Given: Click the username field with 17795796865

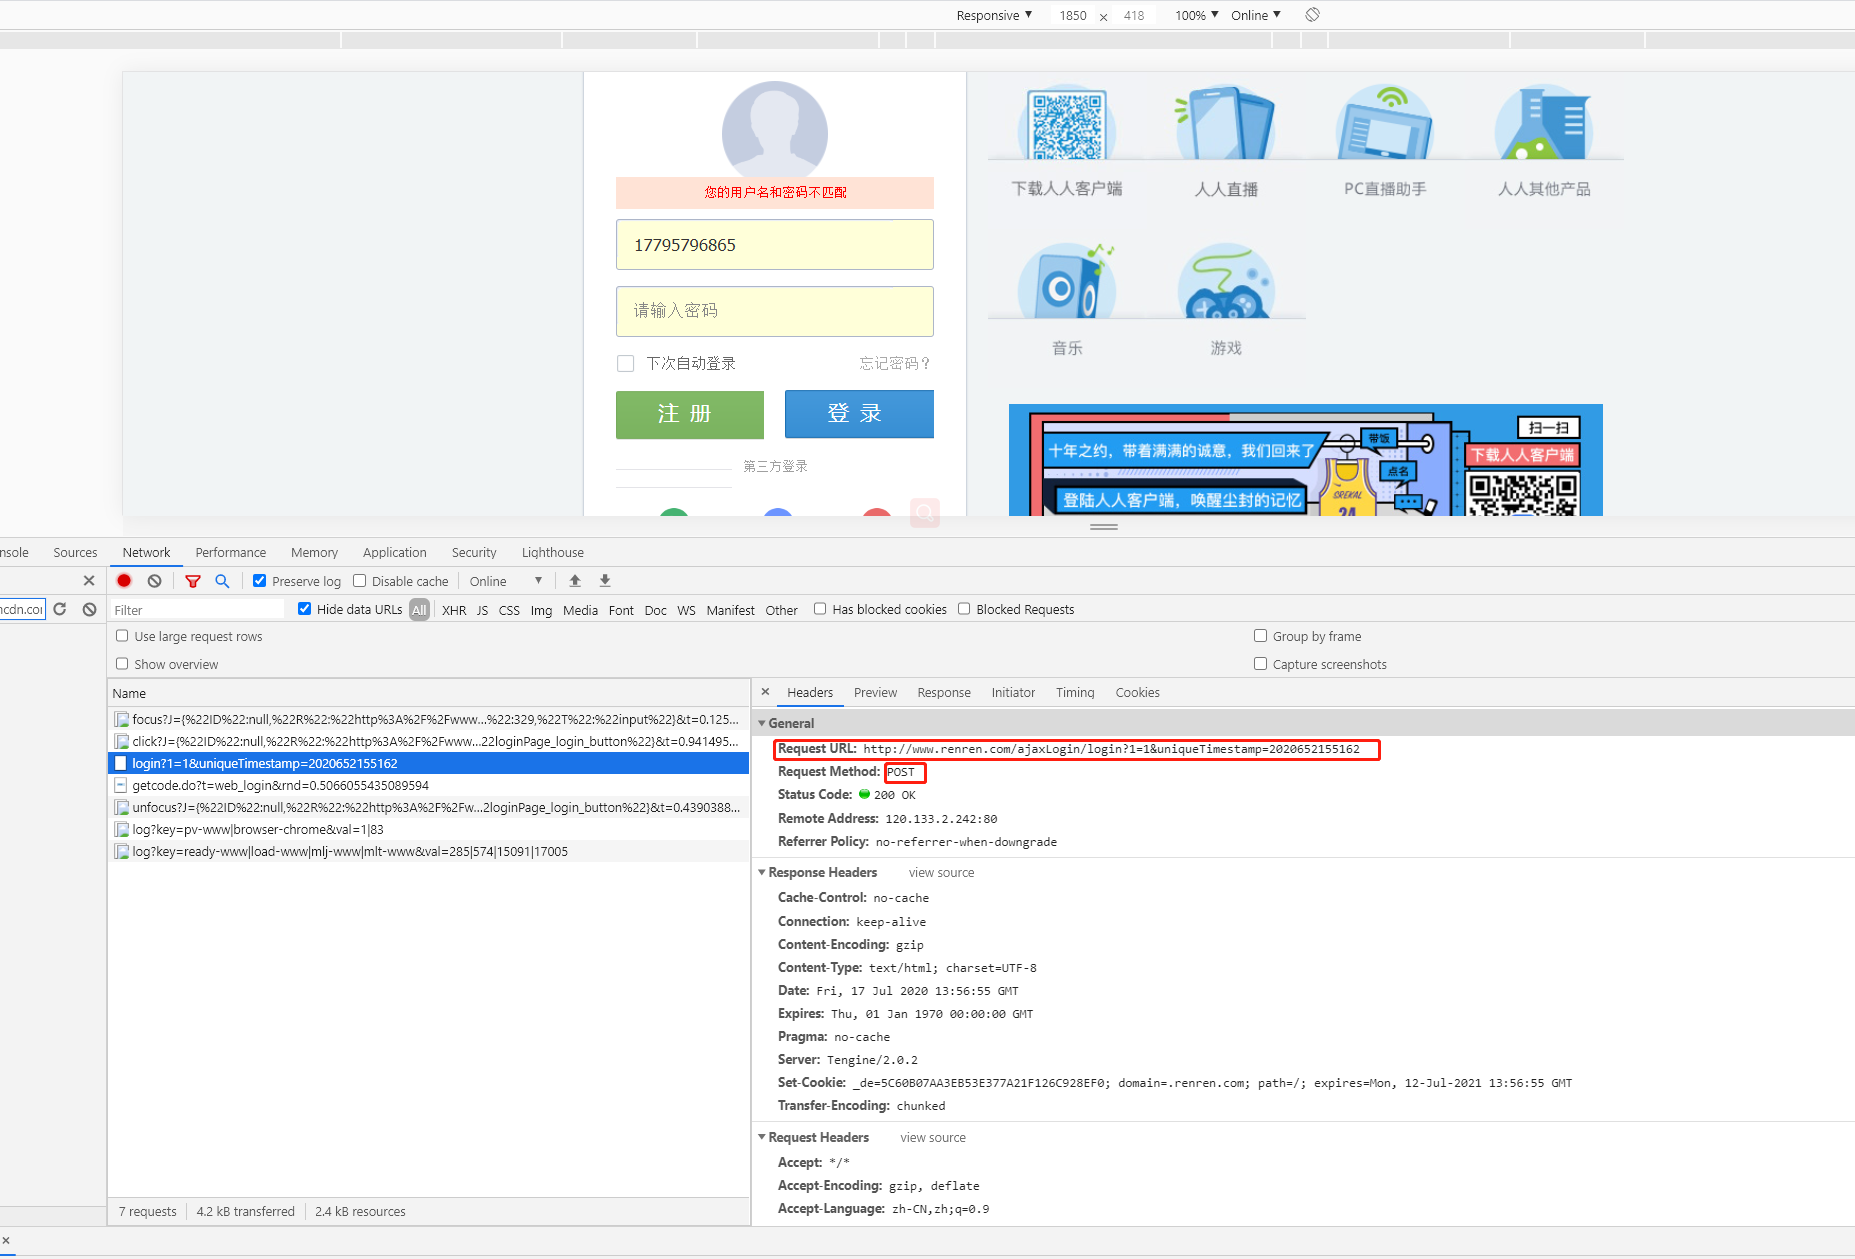Looking at the screenshot, I should 775,245.
